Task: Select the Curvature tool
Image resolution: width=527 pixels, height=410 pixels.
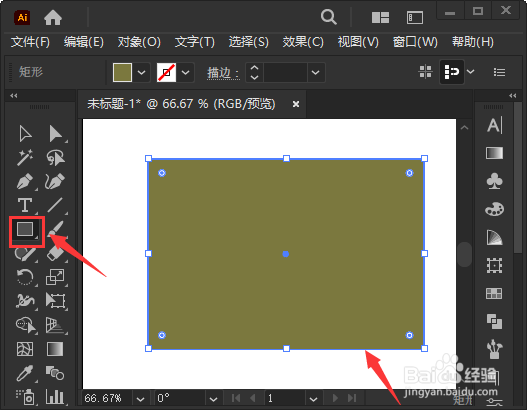Action: [55, 181]
